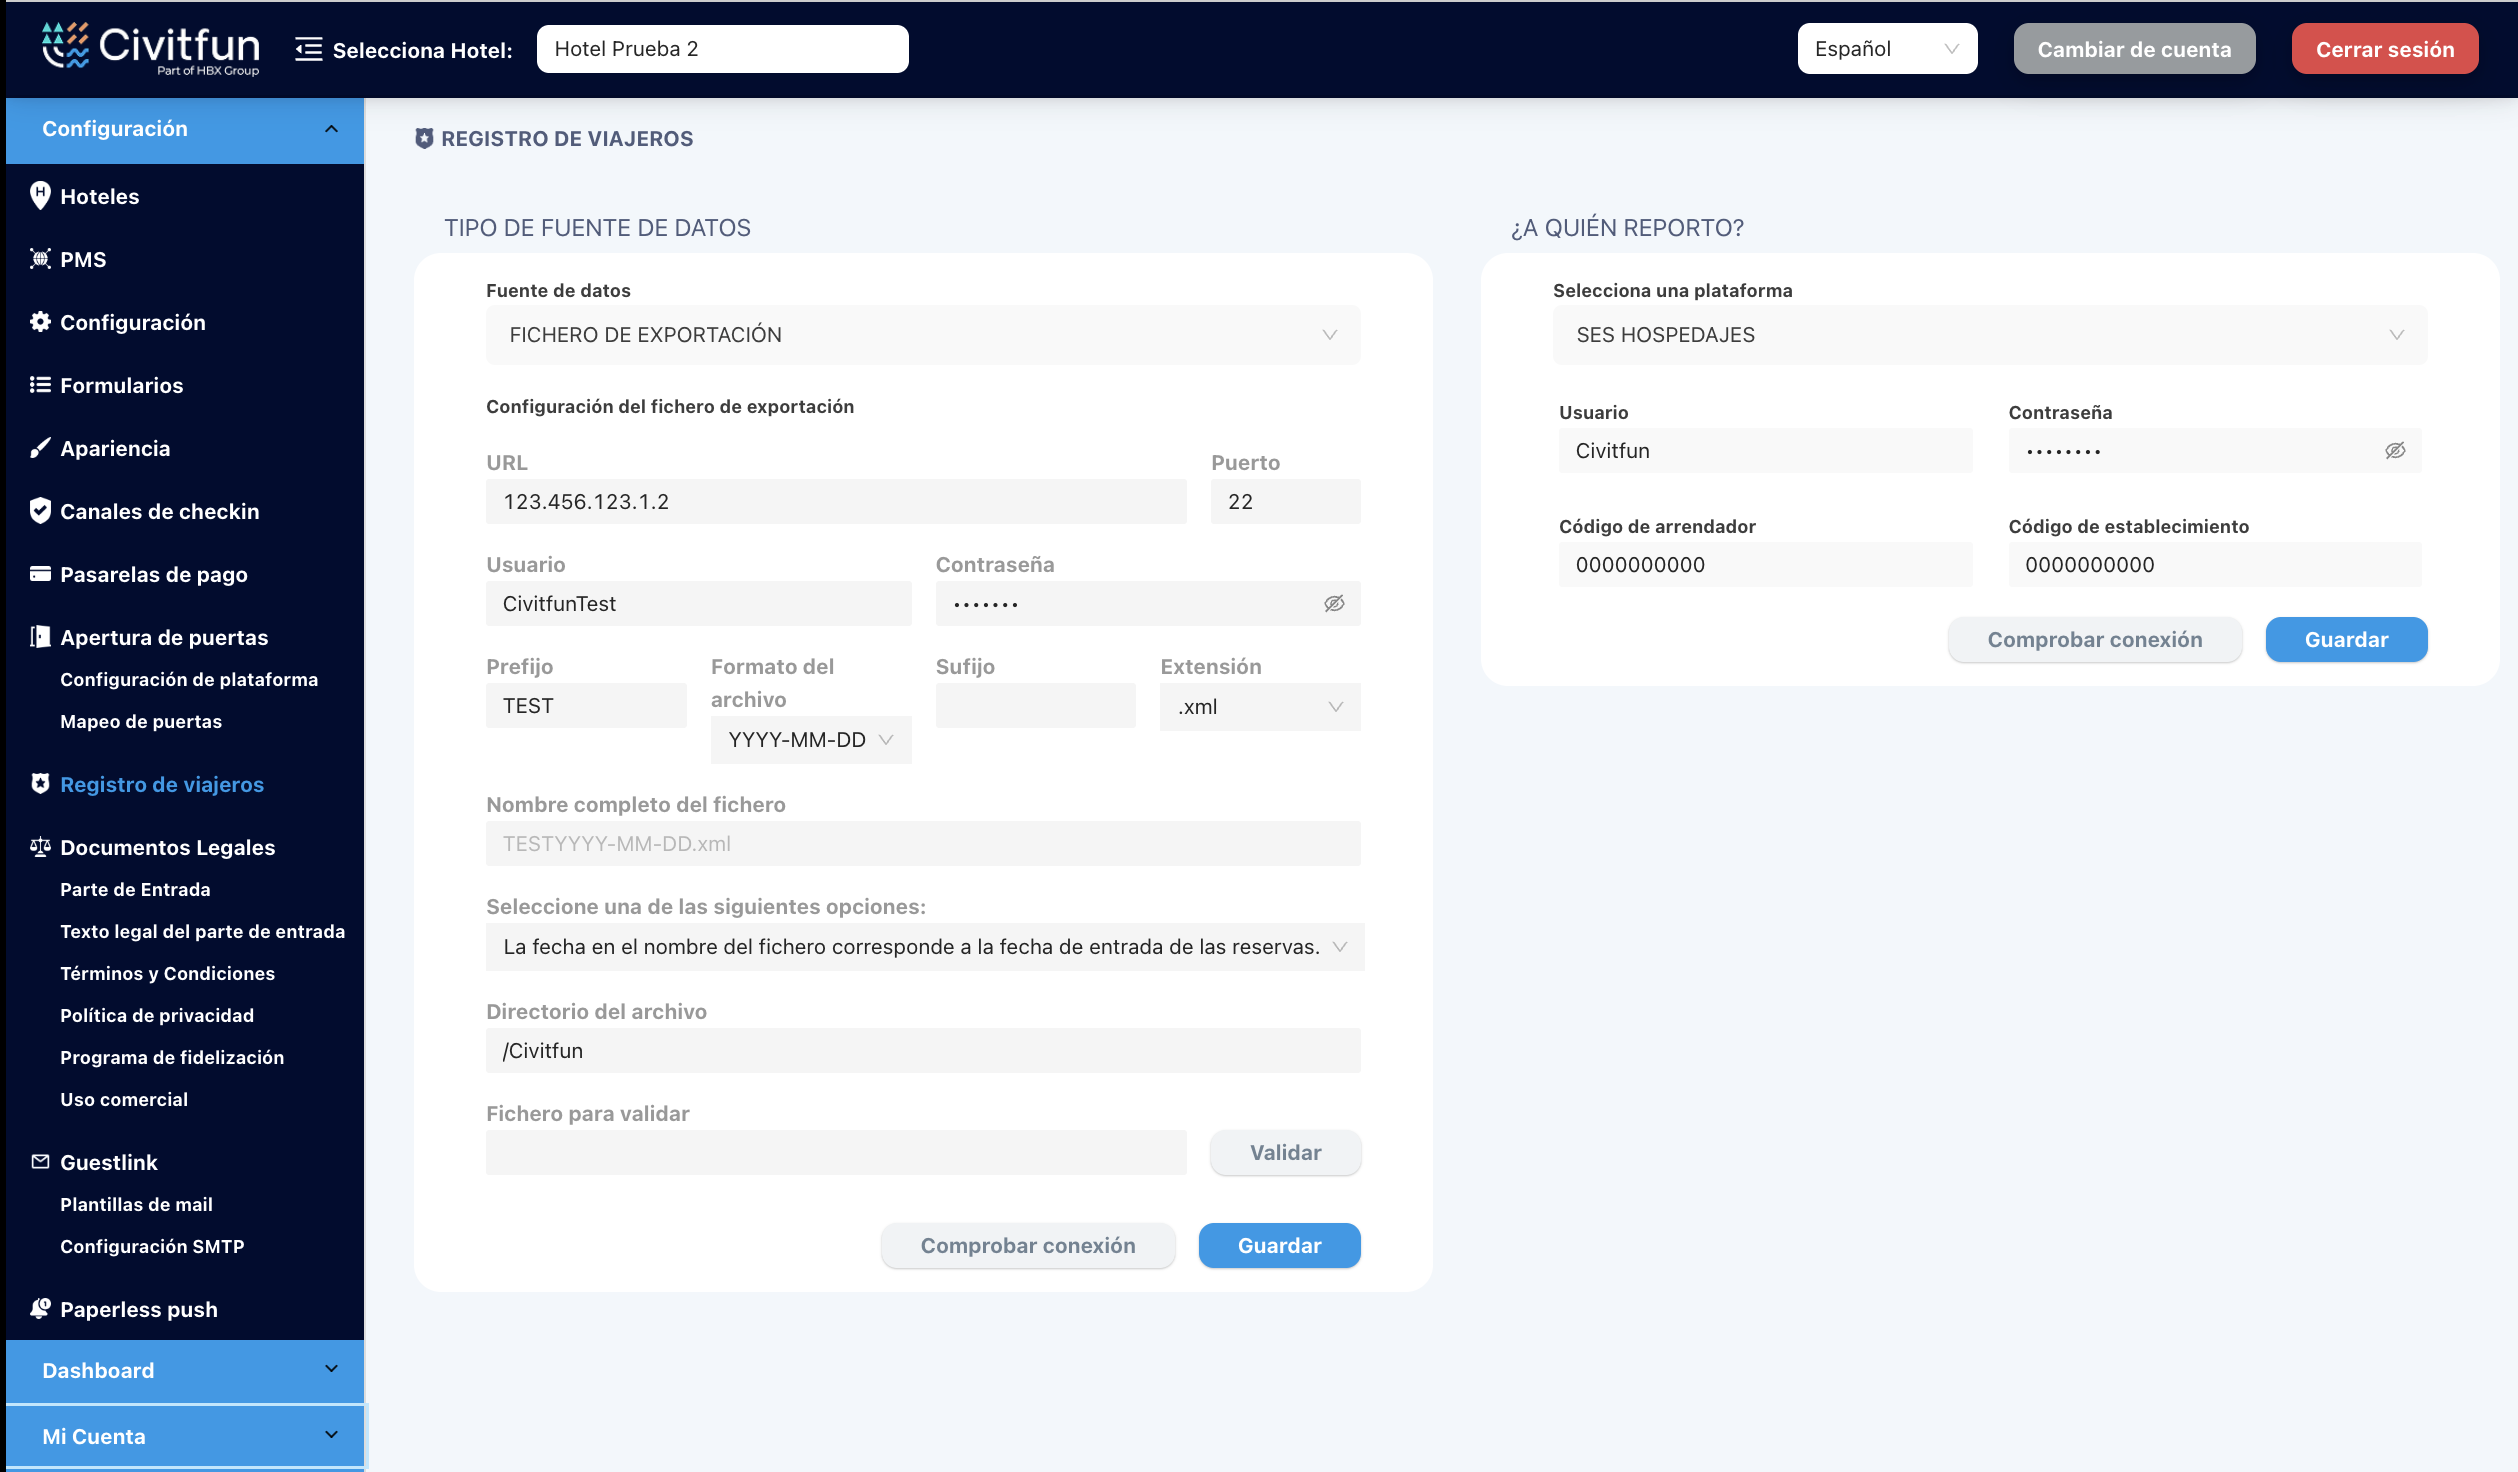Click Comprobar conexión in platform panel
This screenshot has height=1472, width=2518.
click(2094, 640)
